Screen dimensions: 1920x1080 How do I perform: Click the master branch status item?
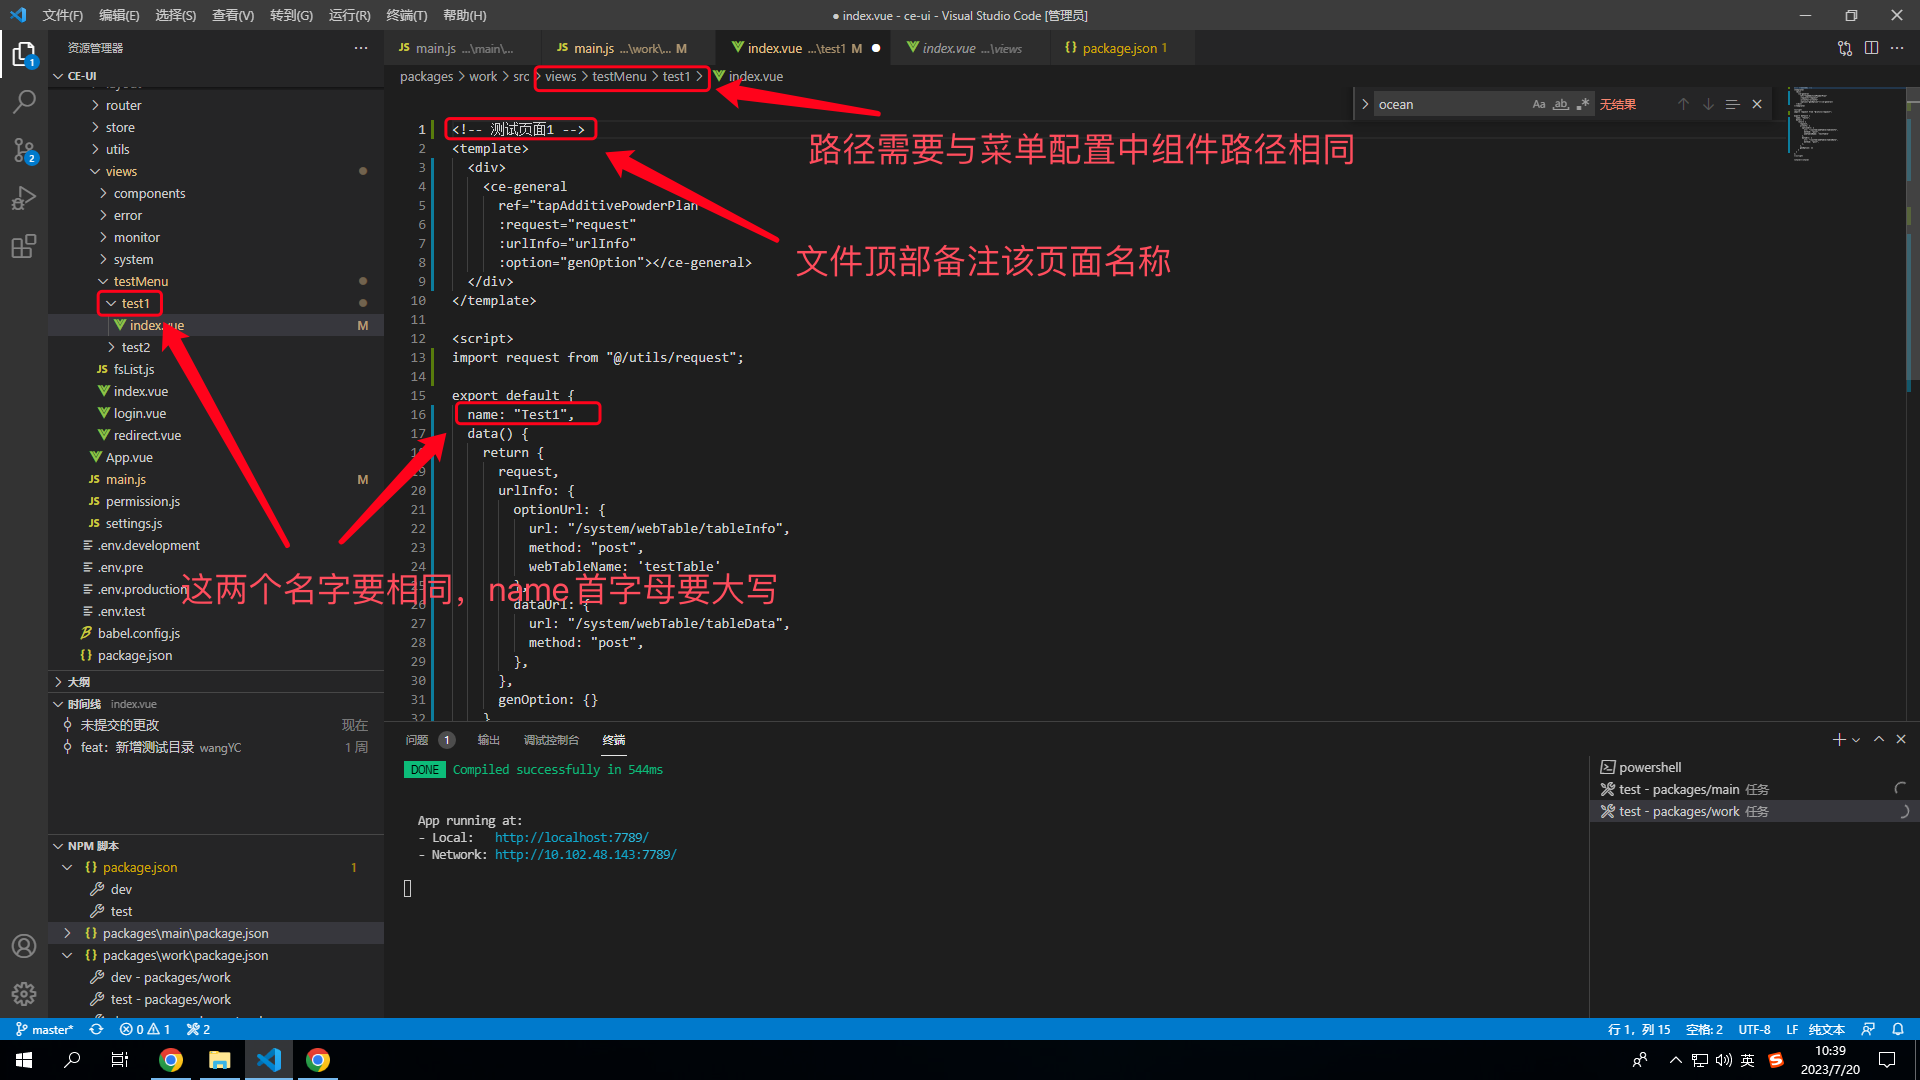[45, 1029]
